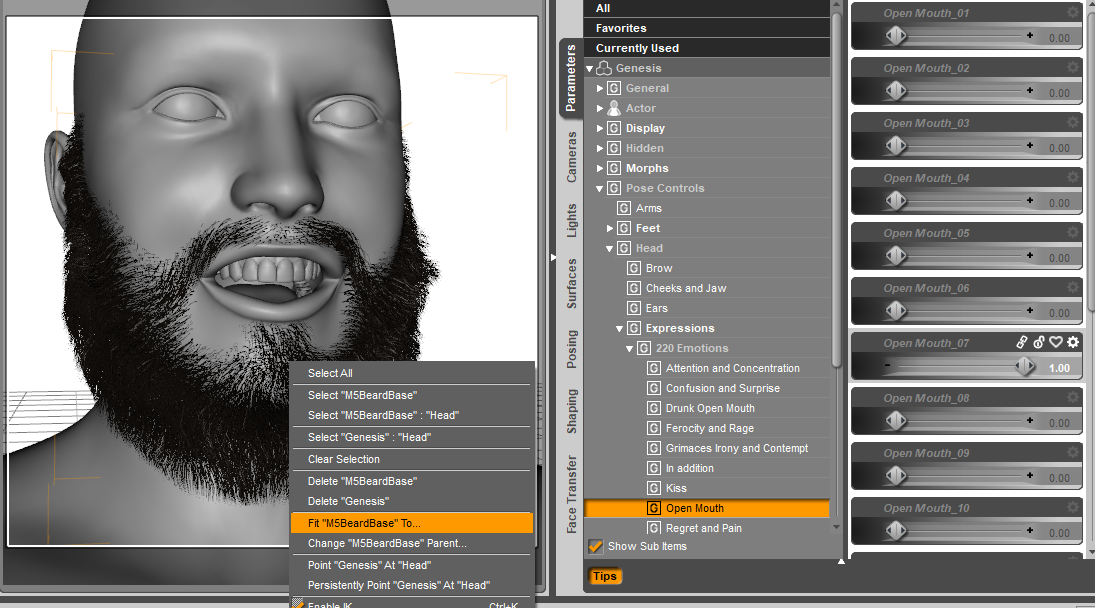Click minus end of Open Mouth_07 slider

[888, 365]
